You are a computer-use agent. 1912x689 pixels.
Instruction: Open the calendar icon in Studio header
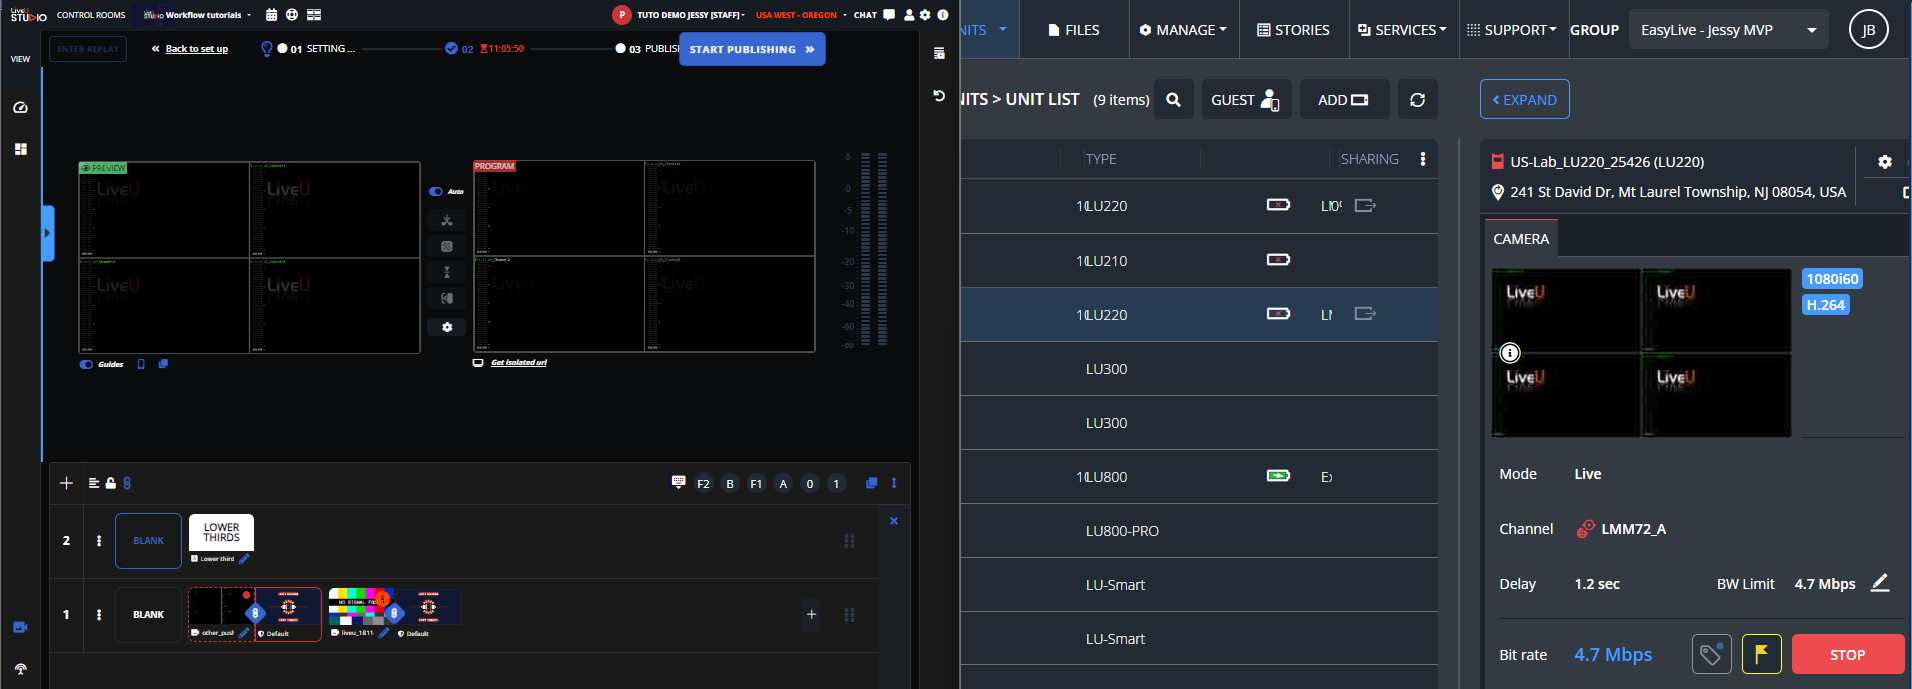(271, 15)
